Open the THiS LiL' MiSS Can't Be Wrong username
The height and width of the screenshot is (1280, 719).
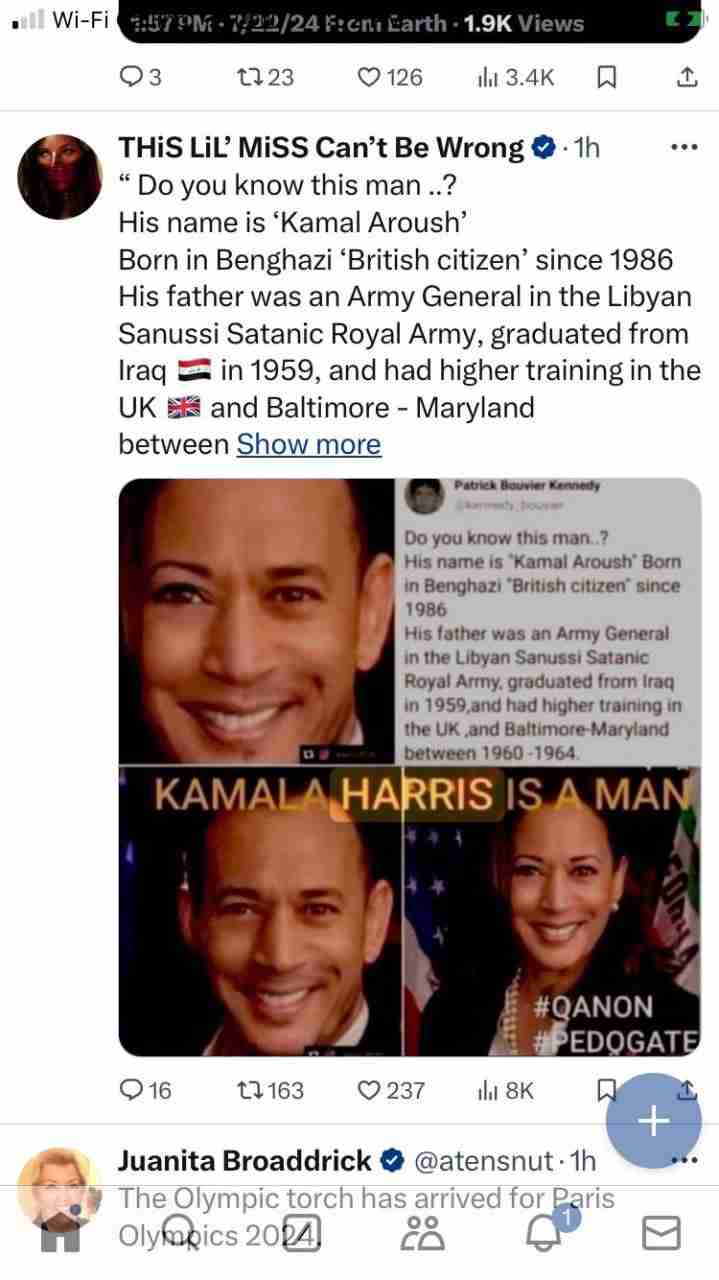pyautogui.click(x=320, y=148)
